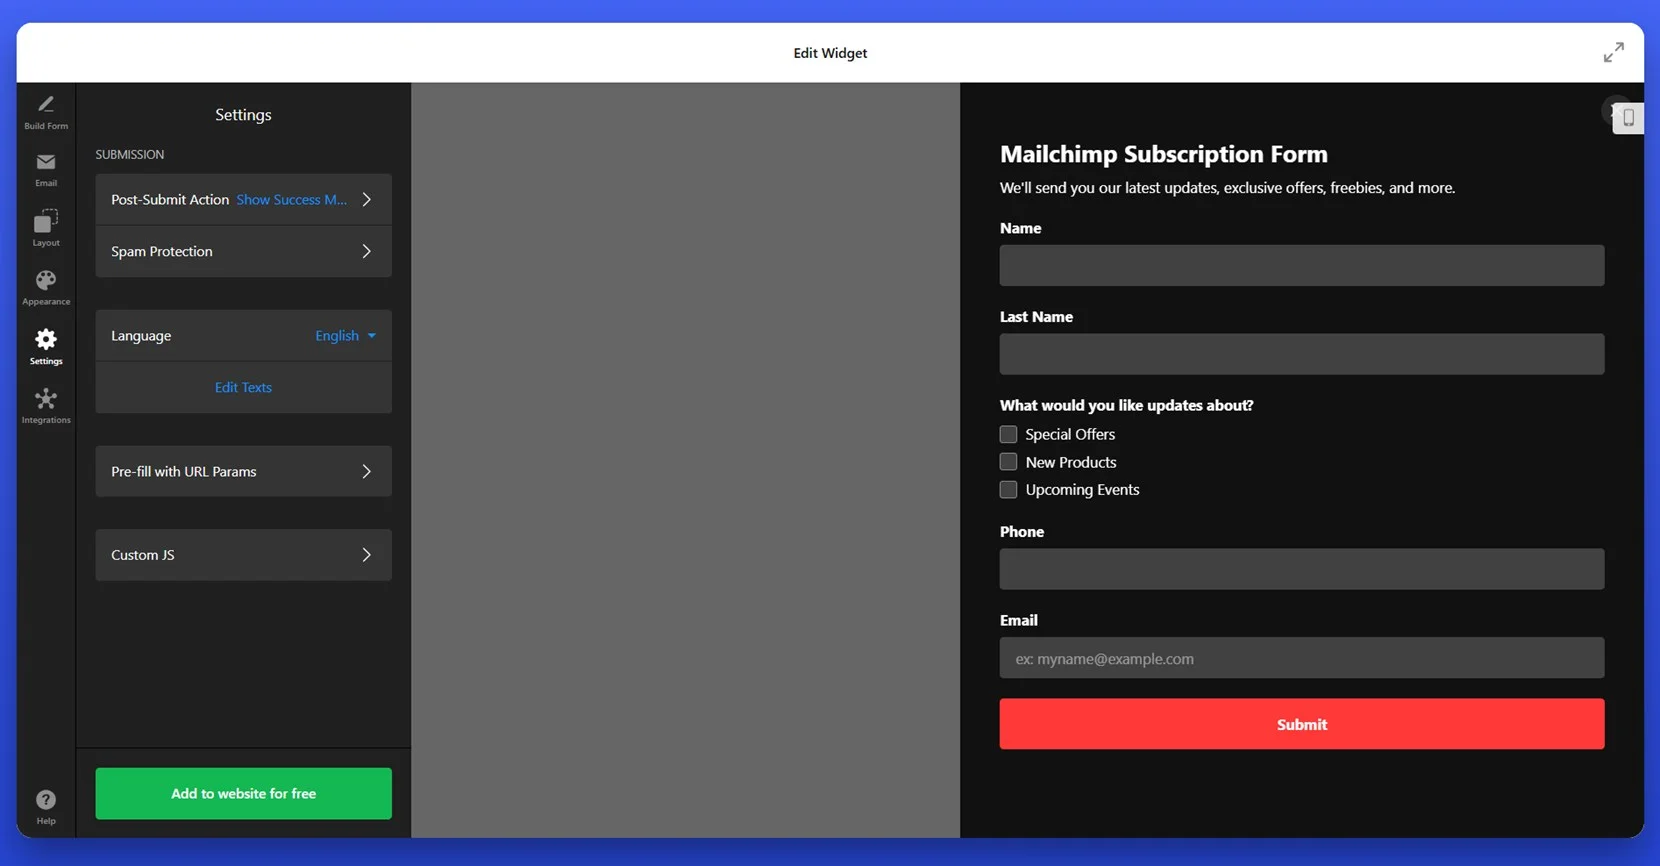
Task: Click the Show Success M... value link
Action: pos(292,200)
